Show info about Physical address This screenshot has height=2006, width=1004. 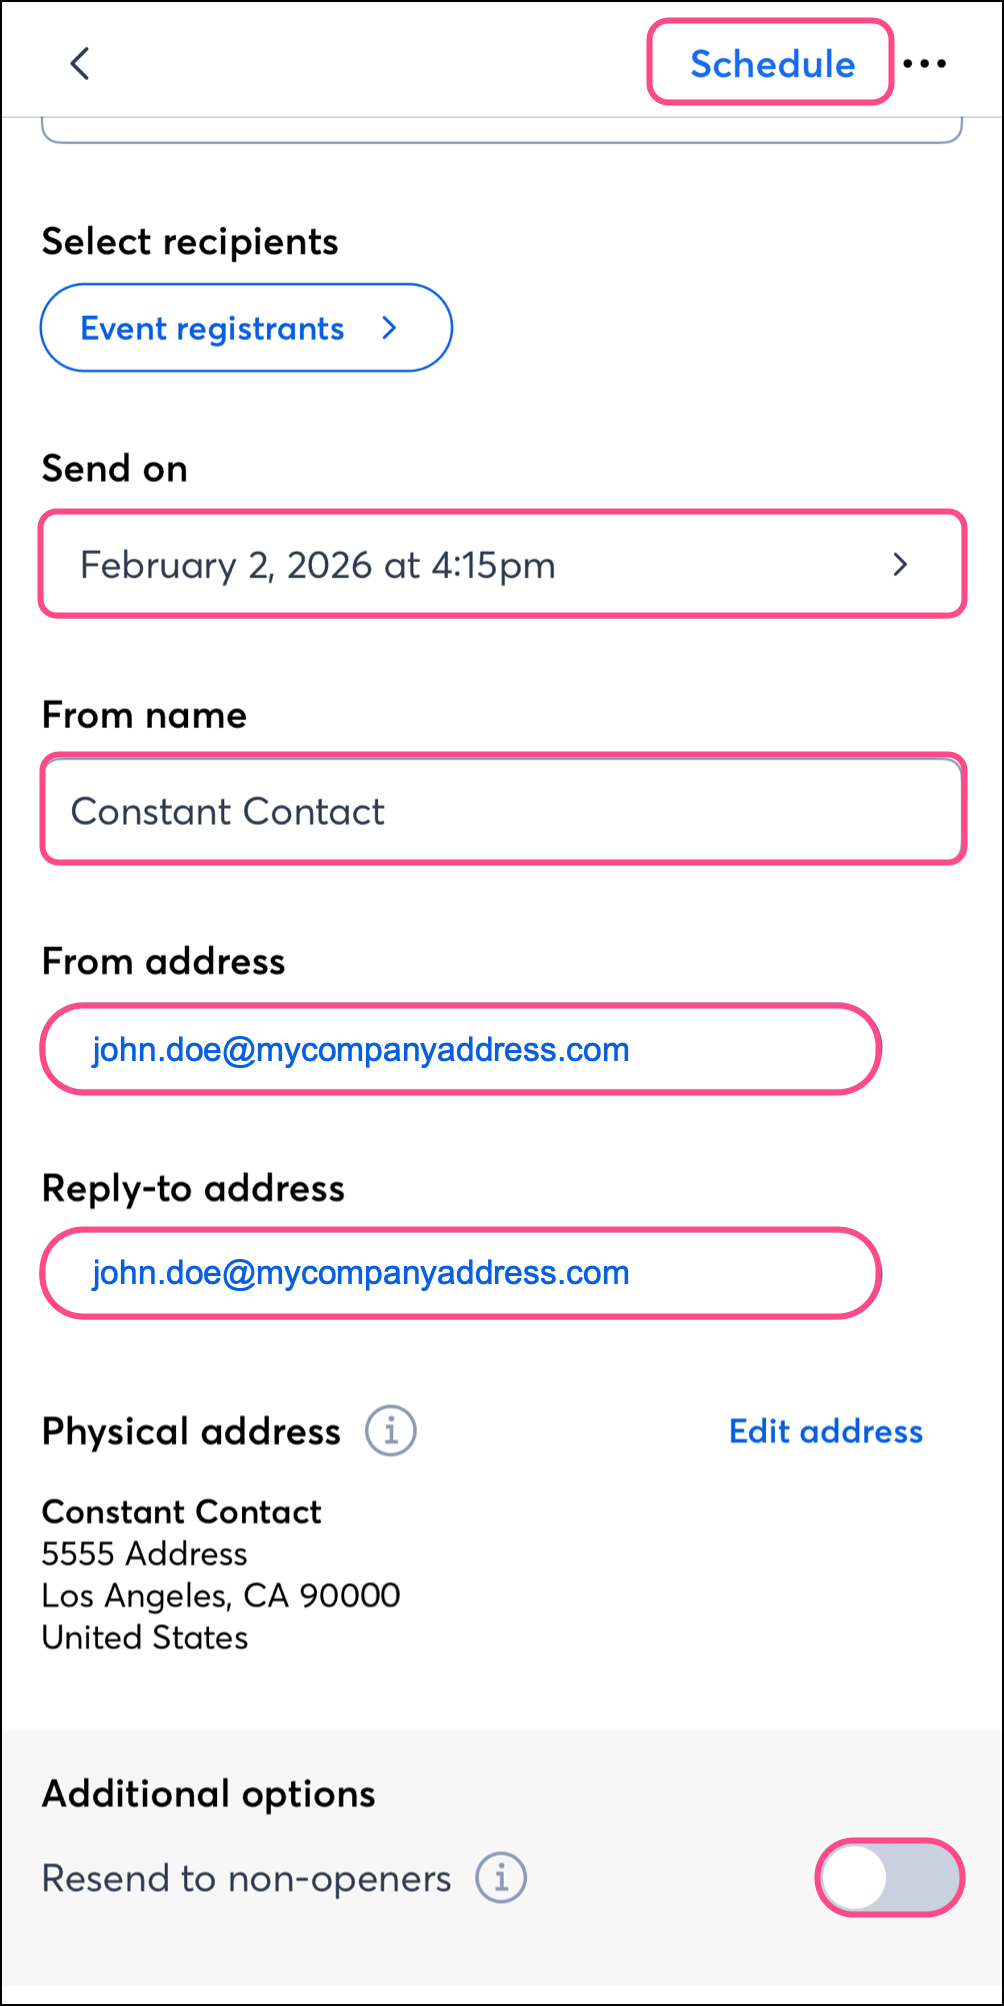pos(390,1431)
